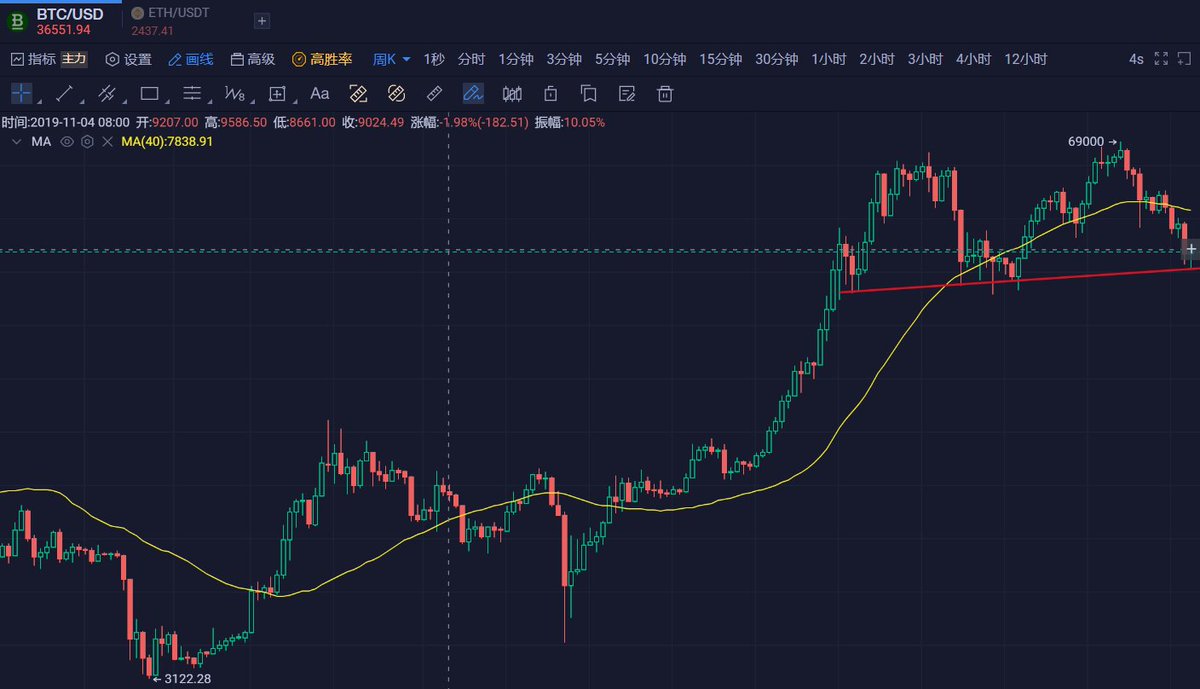Select the 3小时 timeframe
The height and width of the screenshot is (689, 1200).
click(x=925, y=59)
